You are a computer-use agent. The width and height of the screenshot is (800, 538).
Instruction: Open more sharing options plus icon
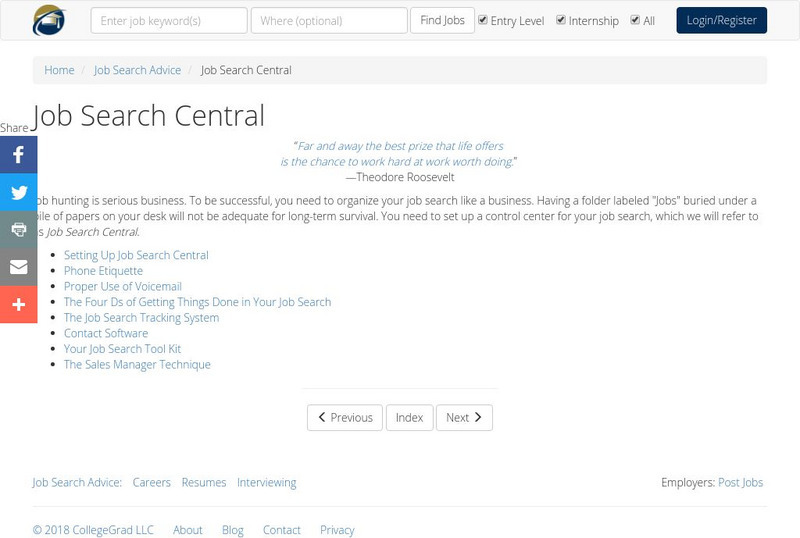(x=18, y=305)
